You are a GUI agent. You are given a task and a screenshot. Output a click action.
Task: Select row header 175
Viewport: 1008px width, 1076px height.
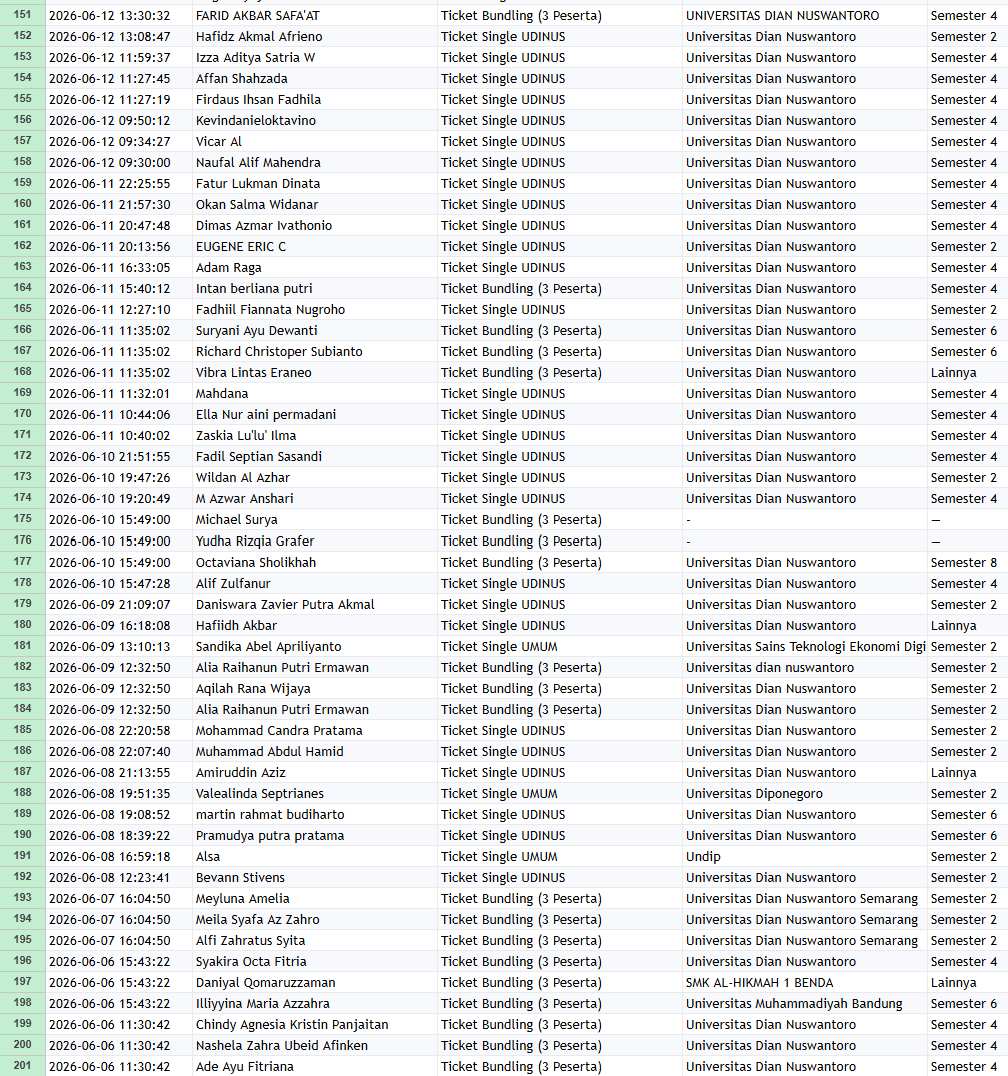(23, 519)
